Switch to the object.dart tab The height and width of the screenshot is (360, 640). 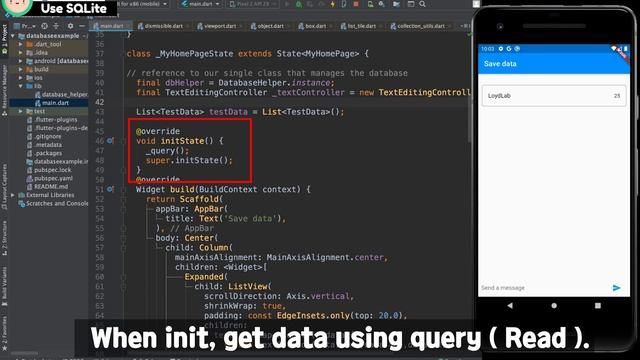tap(270, 26)
